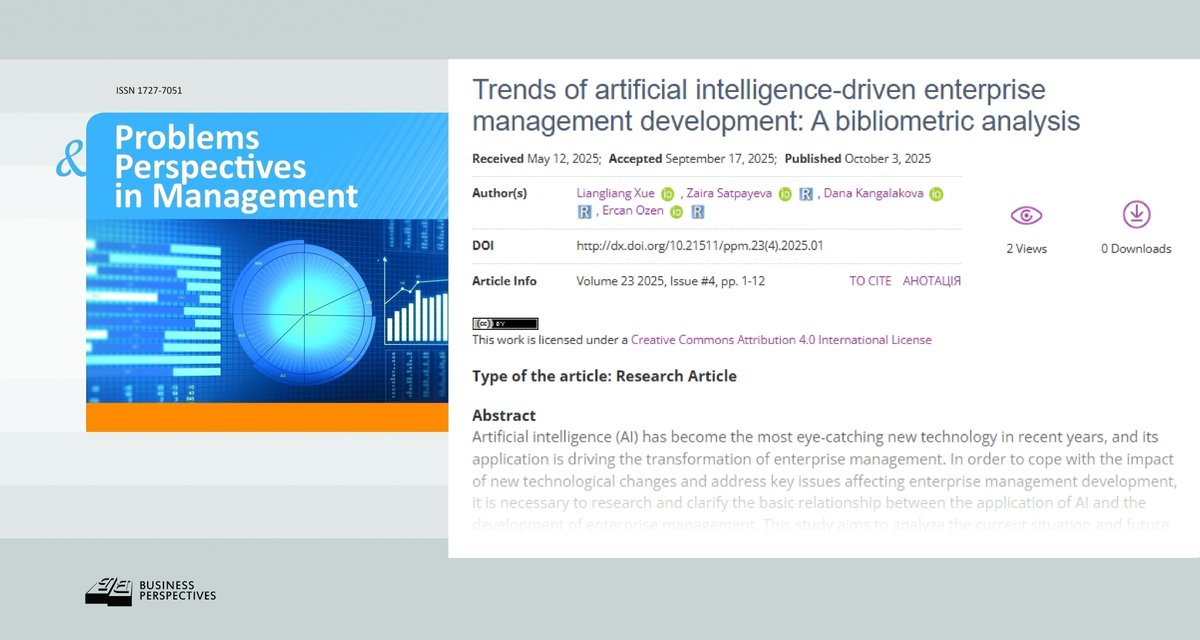Select author Zaira Satpayeva
Screen dimensions: 1200x640
tap(728, 193)
